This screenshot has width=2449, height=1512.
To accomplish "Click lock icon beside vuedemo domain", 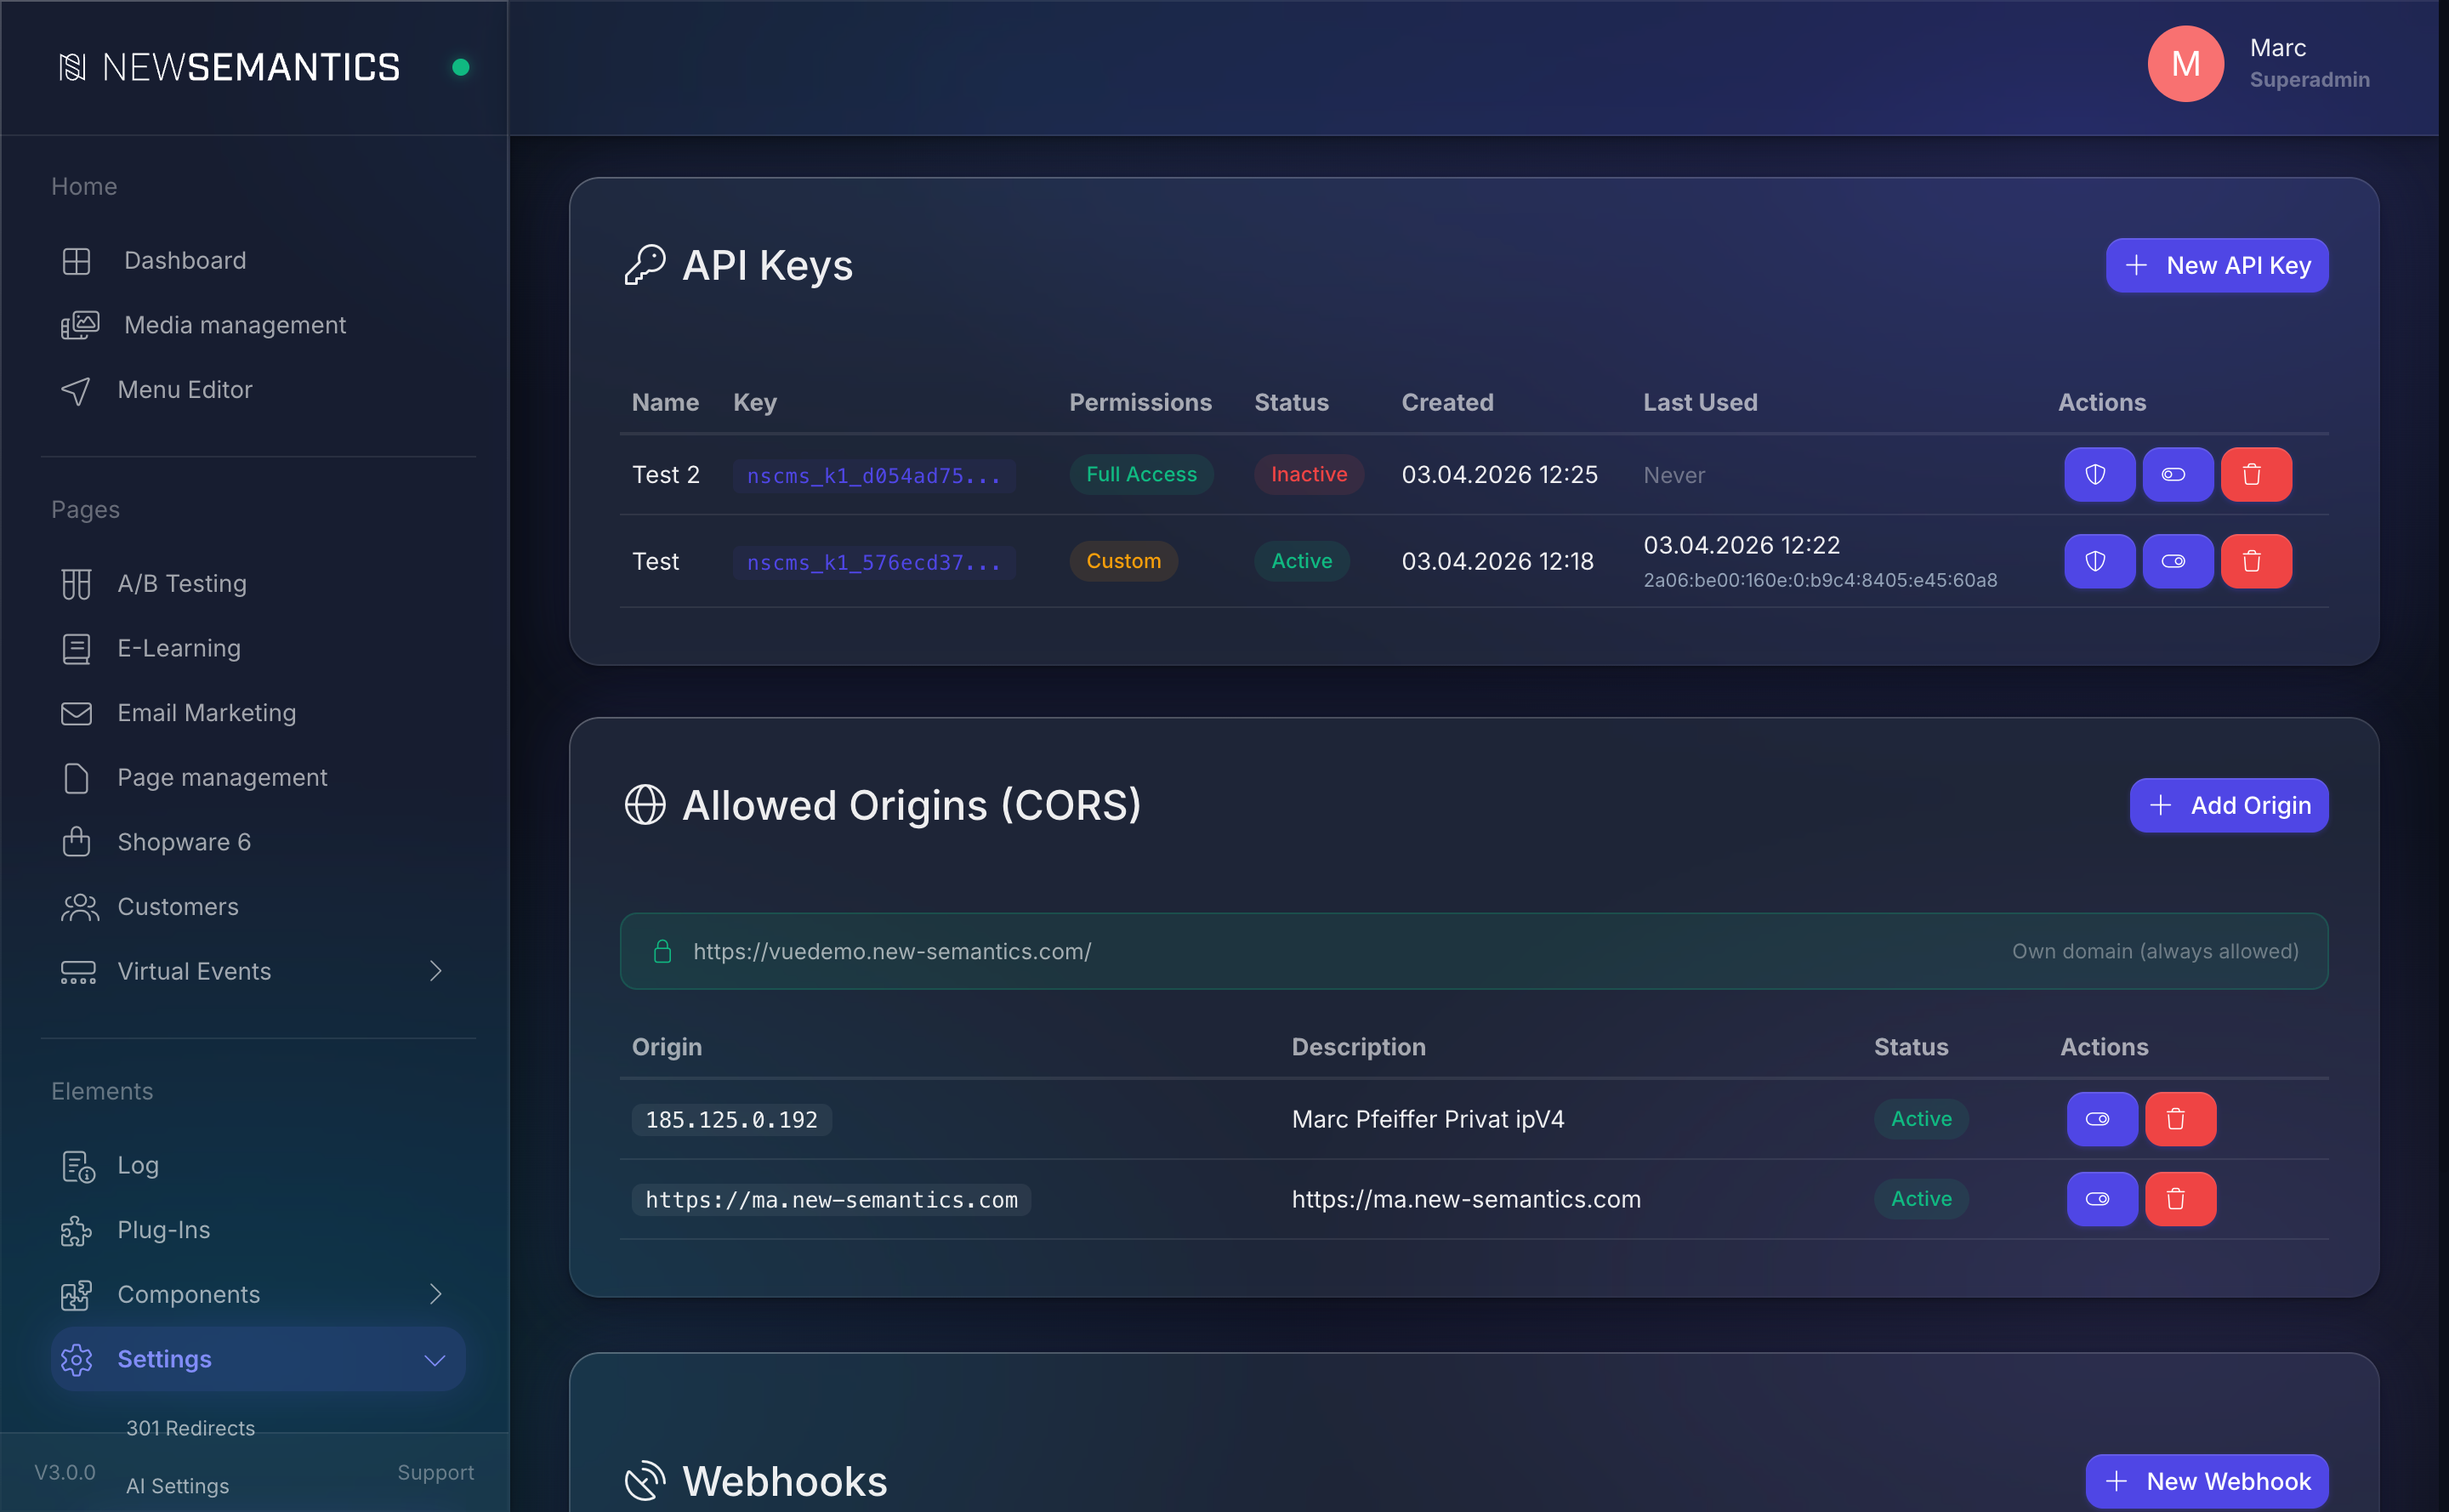I will tap(661, 951).
